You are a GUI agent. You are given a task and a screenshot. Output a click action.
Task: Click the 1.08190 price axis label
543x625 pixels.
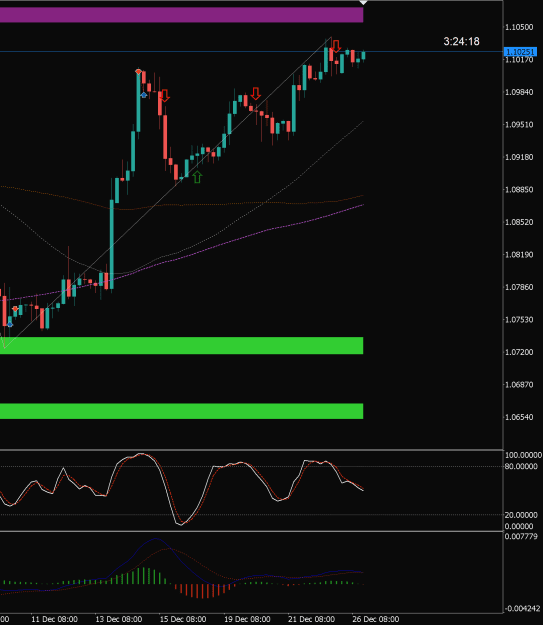point(519,255)
